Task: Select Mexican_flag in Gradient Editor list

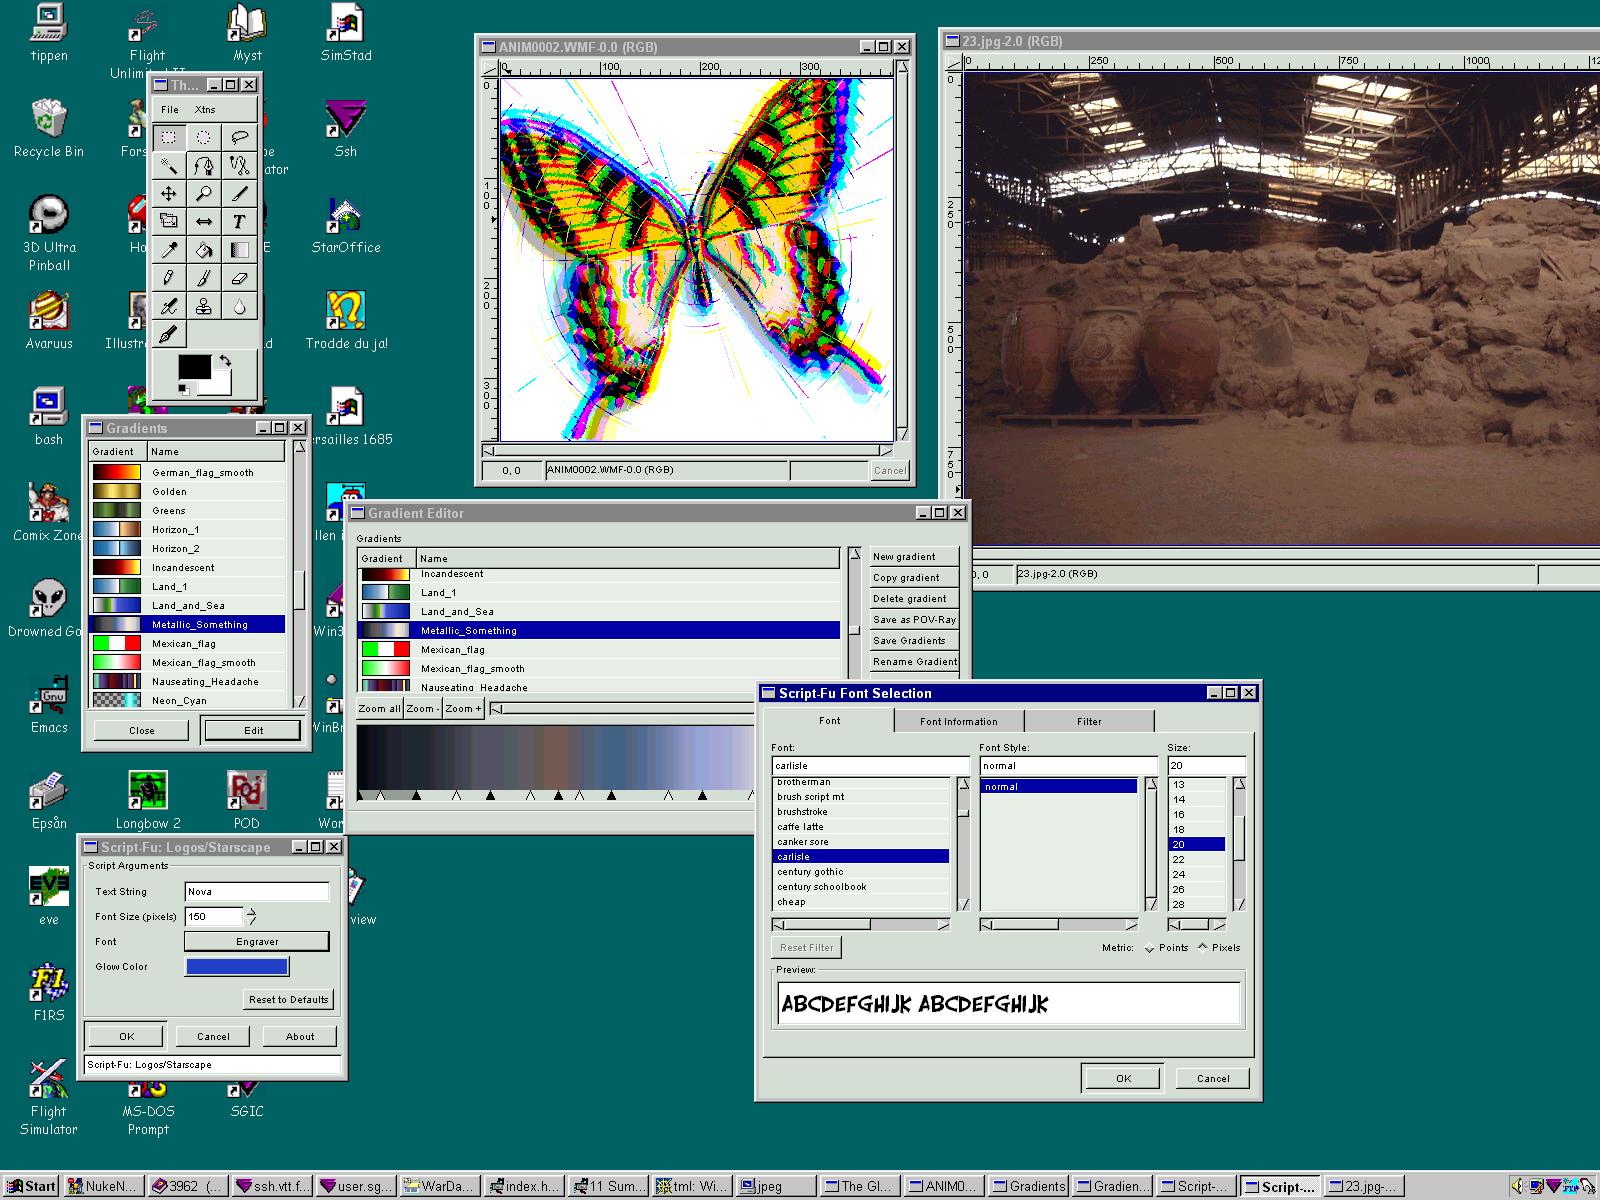Action: [599, 649]
